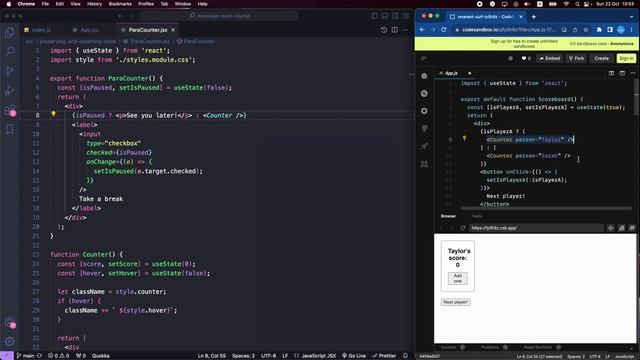Open the Search view in VS Code activity bar
640x360 pixels.
tap(9, 51)
